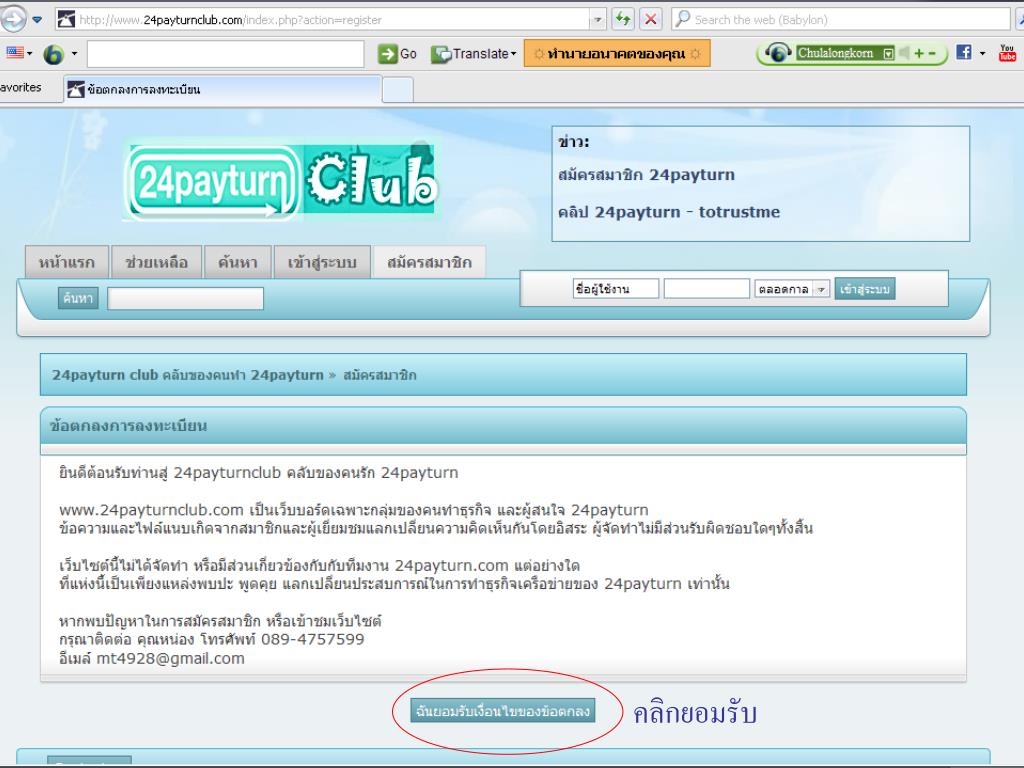Open the ช่วยเหลือ menu tab

point(157,263)
